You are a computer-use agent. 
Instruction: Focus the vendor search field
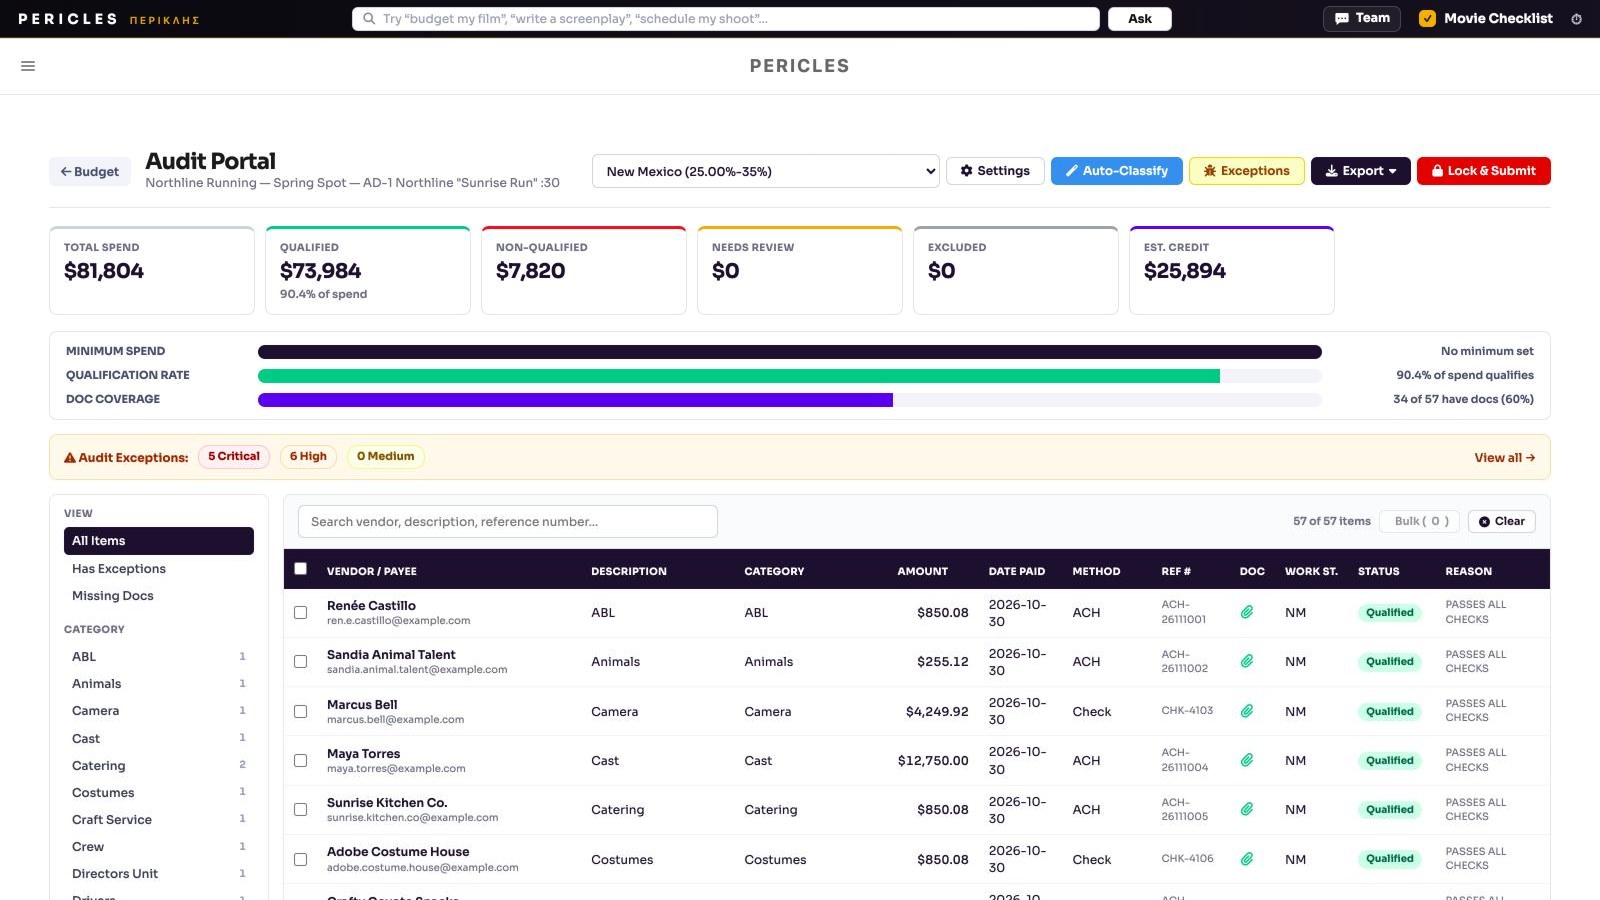click(x=508, y=522)
